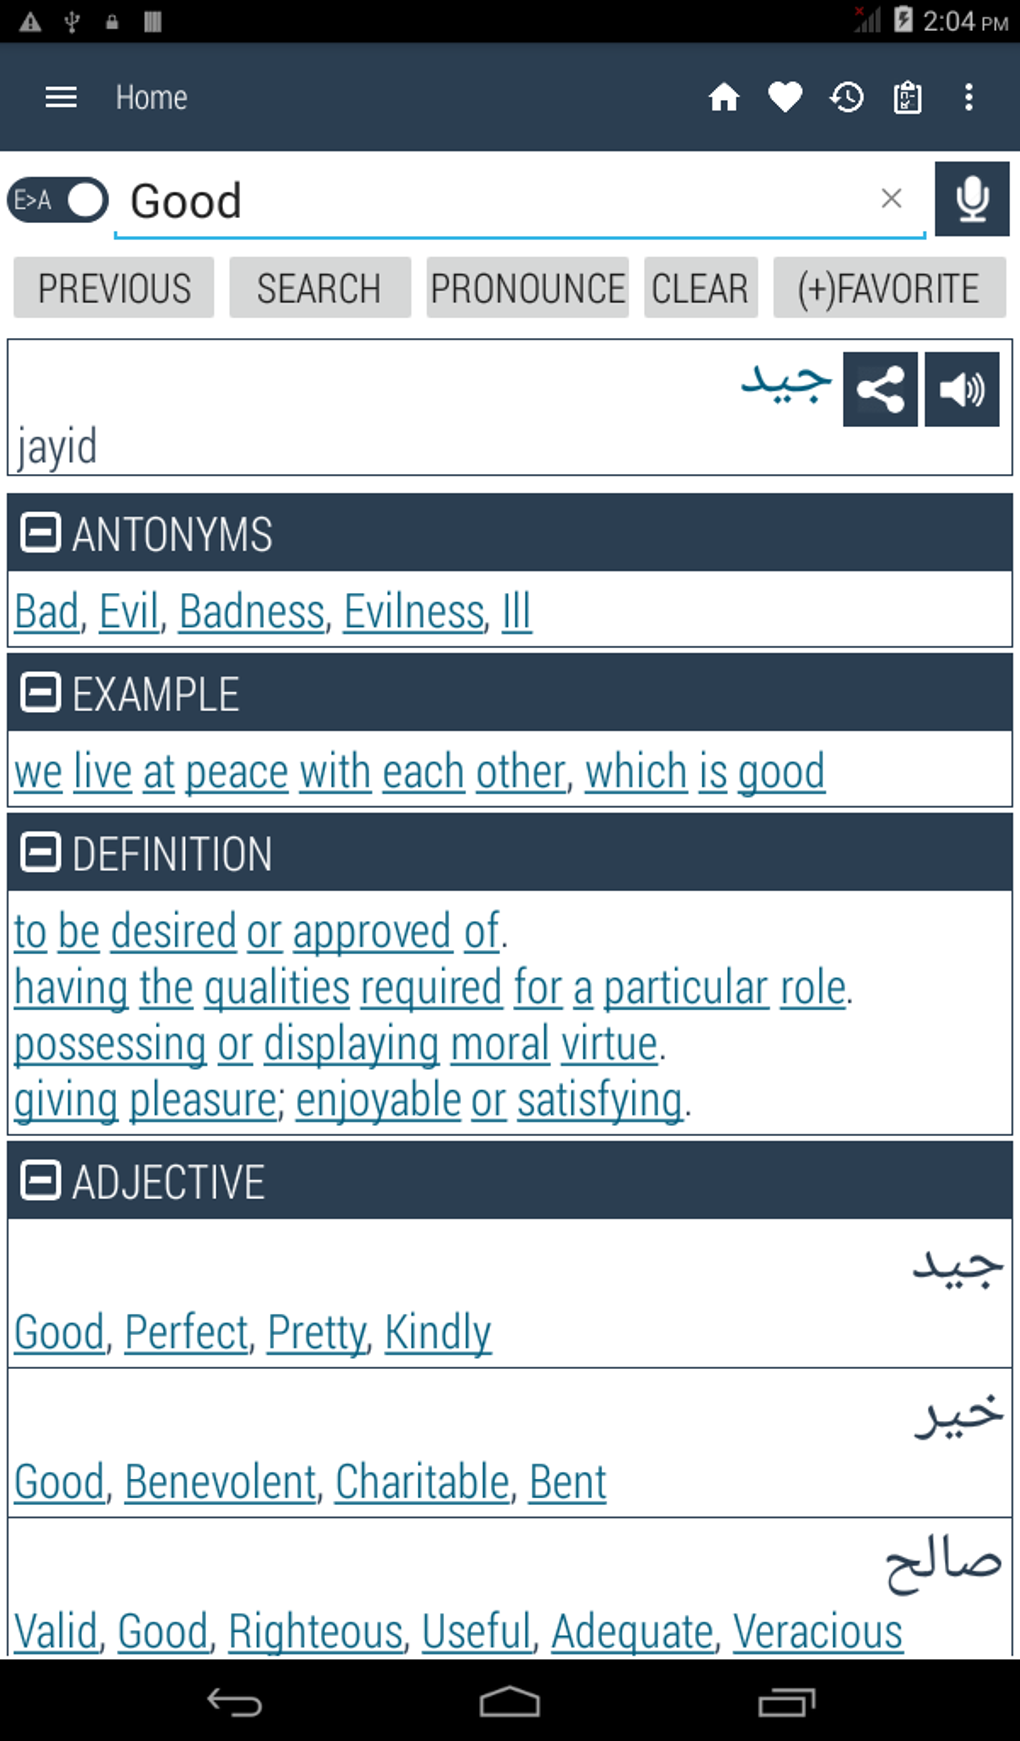Switch the E>A translation direction toggle
This screenshot has height=1741, width=1020.
coord(56,200)
